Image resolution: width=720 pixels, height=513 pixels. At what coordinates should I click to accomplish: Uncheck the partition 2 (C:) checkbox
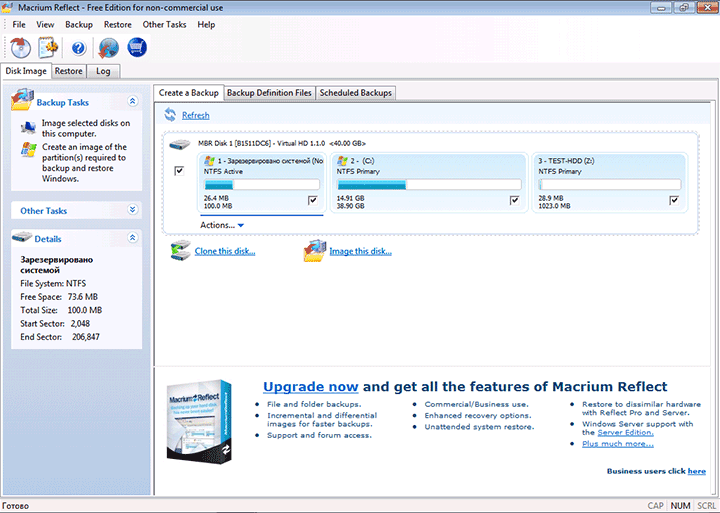coord(514,200)
